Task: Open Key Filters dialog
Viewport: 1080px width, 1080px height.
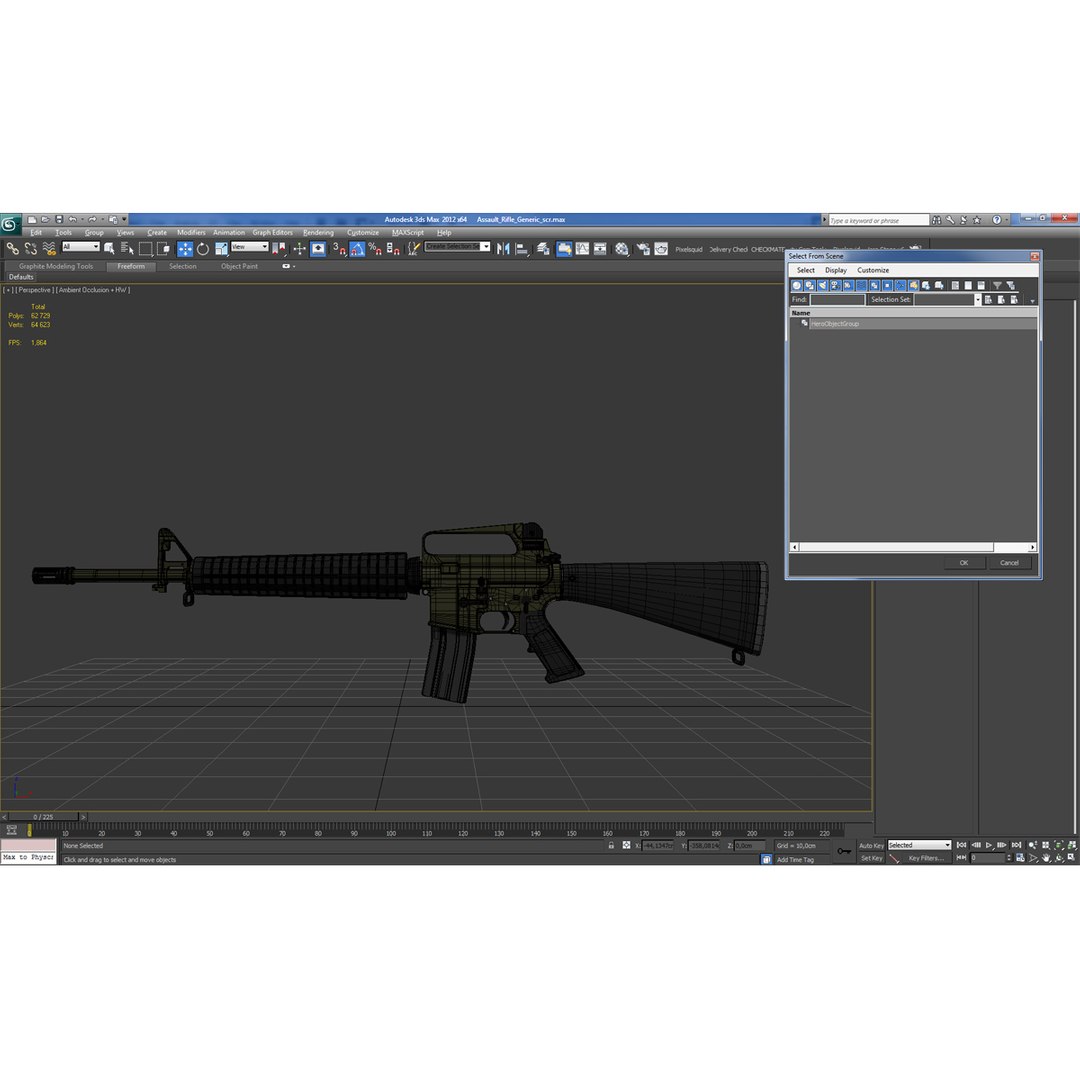Action: coord(926,858)
